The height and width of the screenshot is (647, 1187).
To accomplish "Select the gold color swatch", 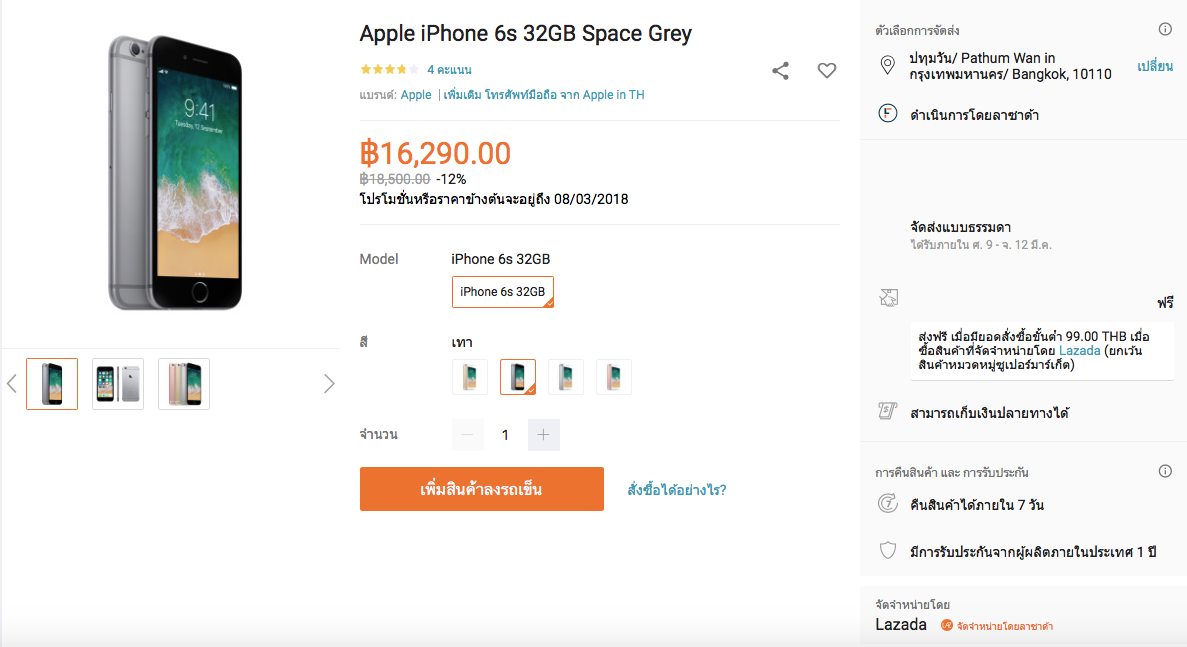I will click(470, 377).
